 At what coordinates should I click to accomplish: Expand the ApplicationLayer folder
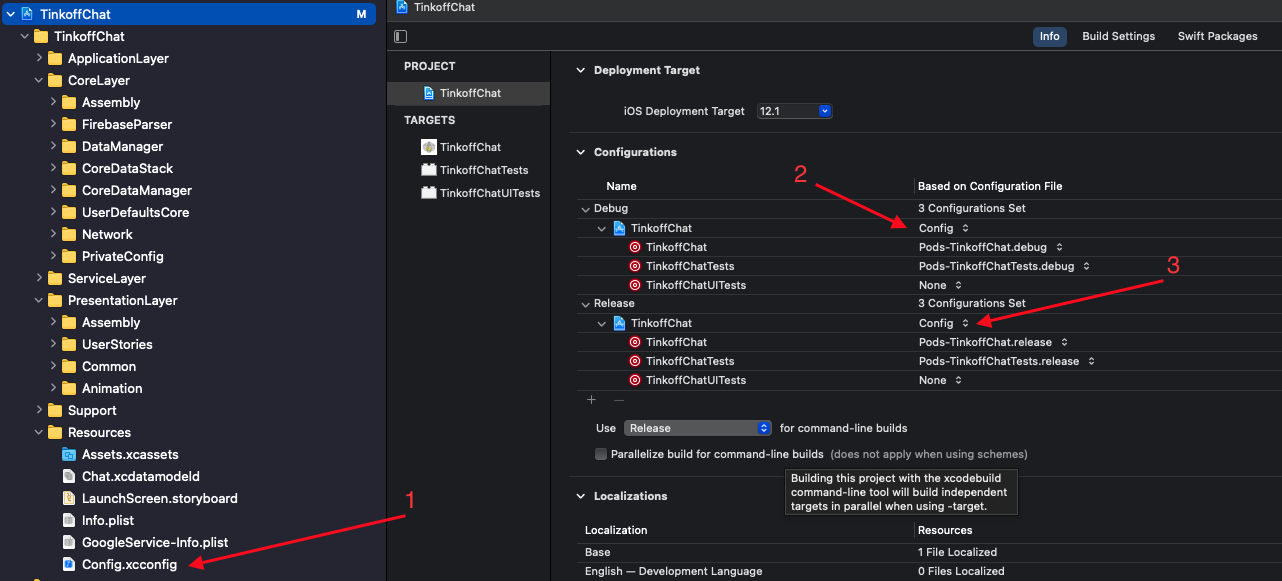click(39, 58)
